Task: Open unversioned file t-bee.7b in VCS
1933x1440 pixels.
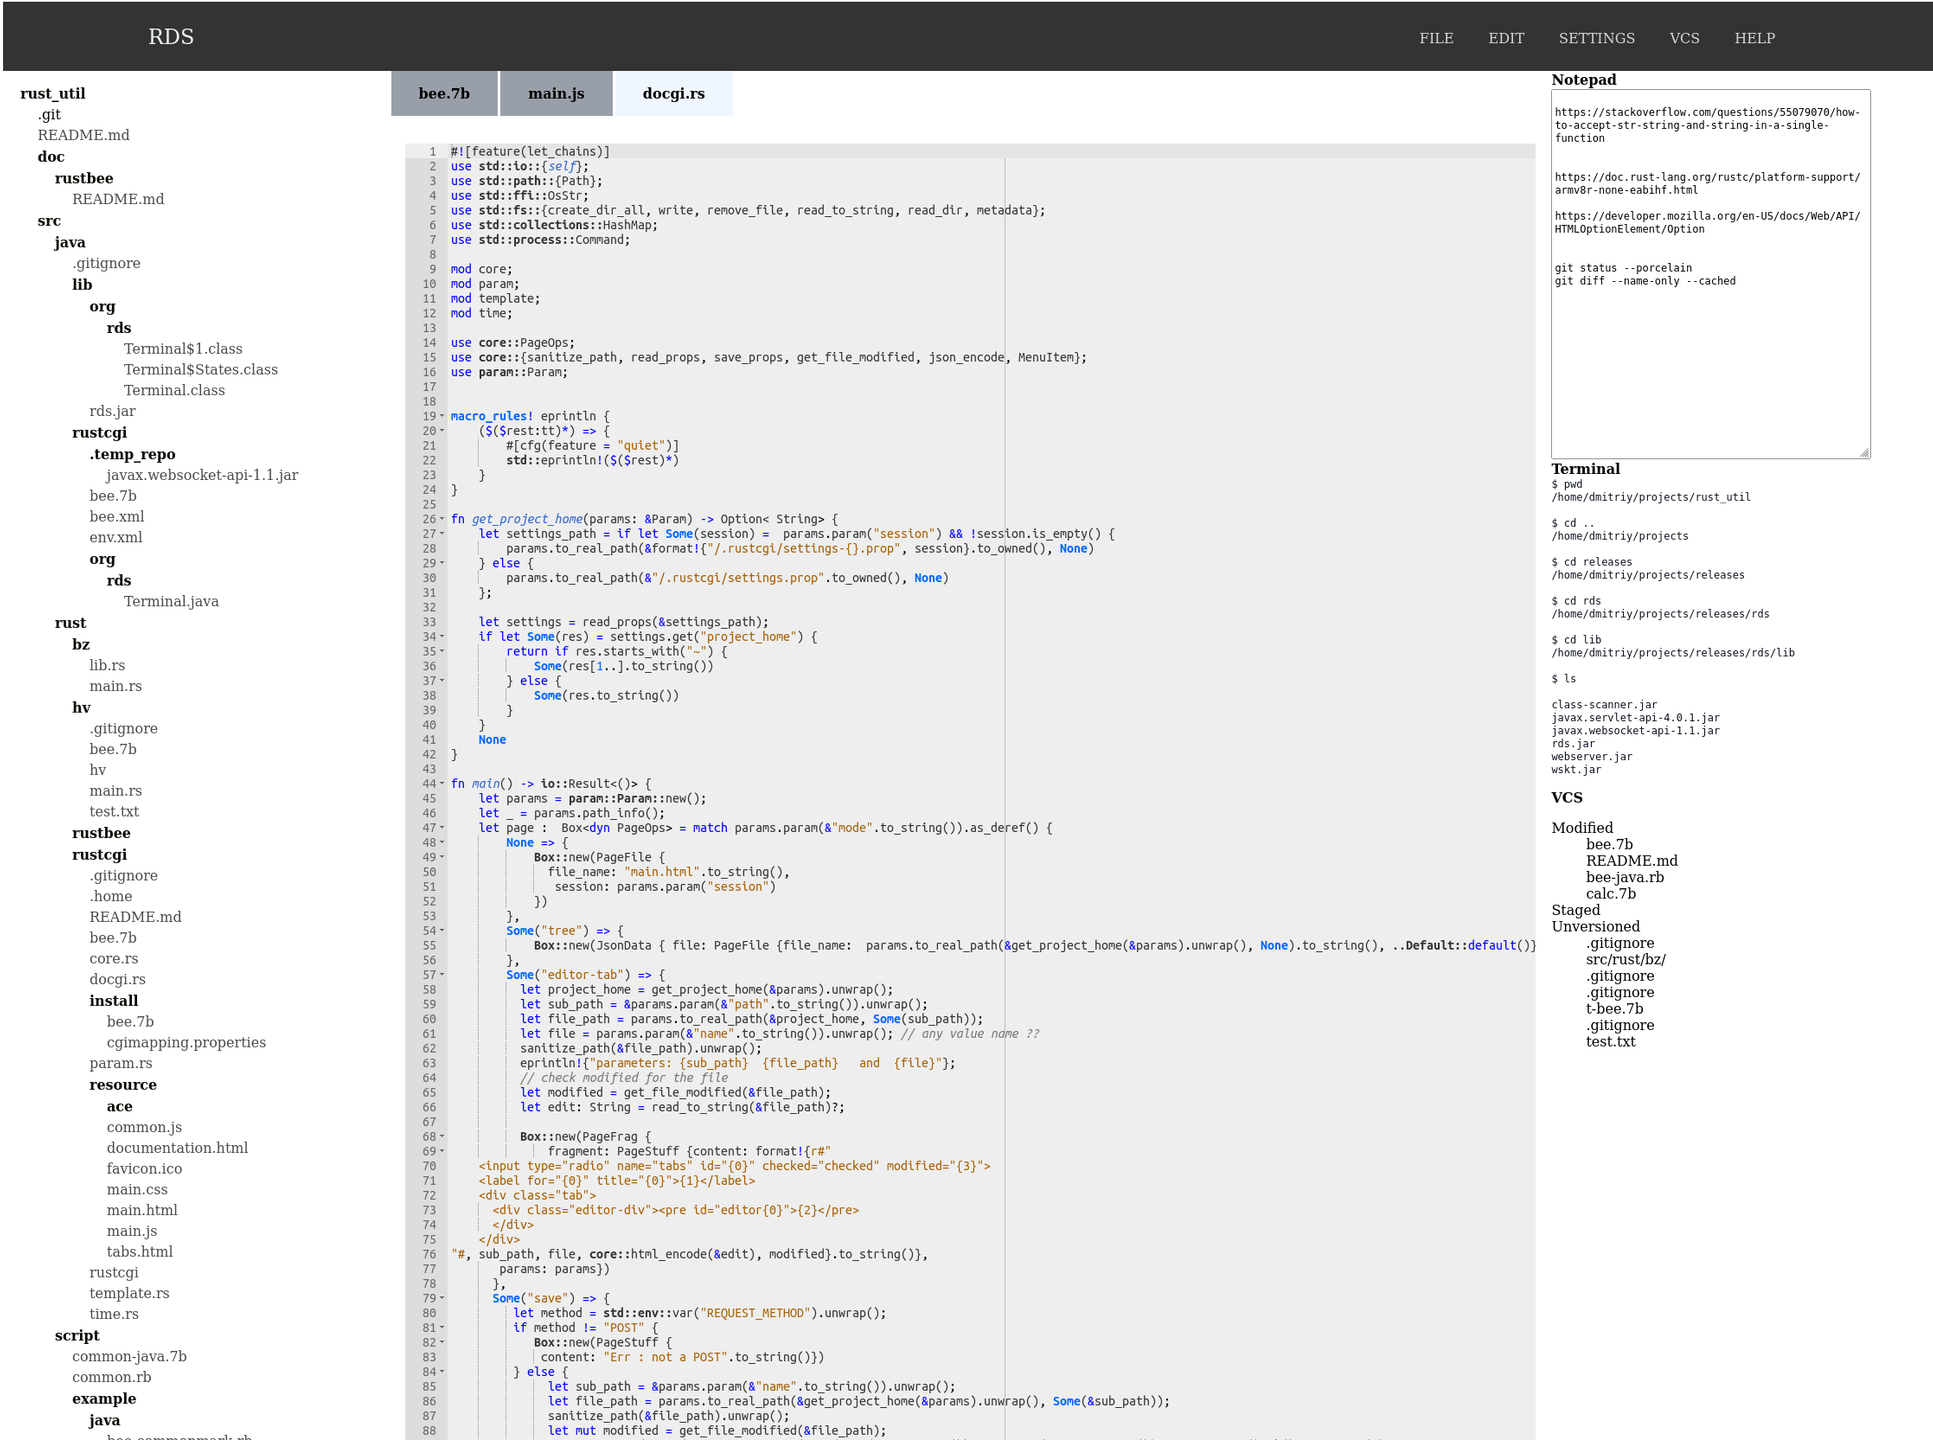Action: pos(1614,1009)
